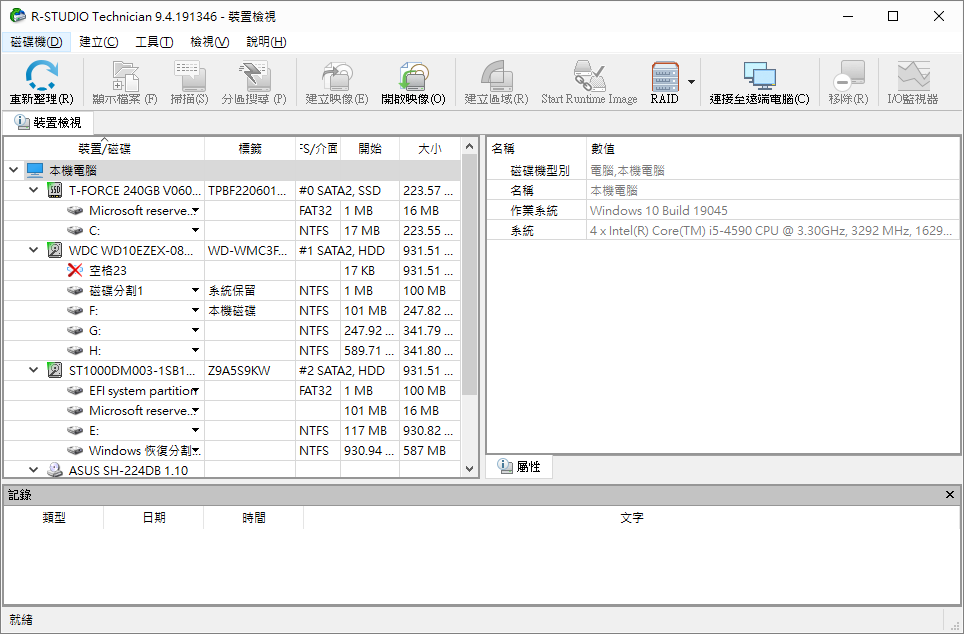Viewport: 964px width, 634px height.
Task: Open the 磁碟機(D) menu
Action: (37, 42)
